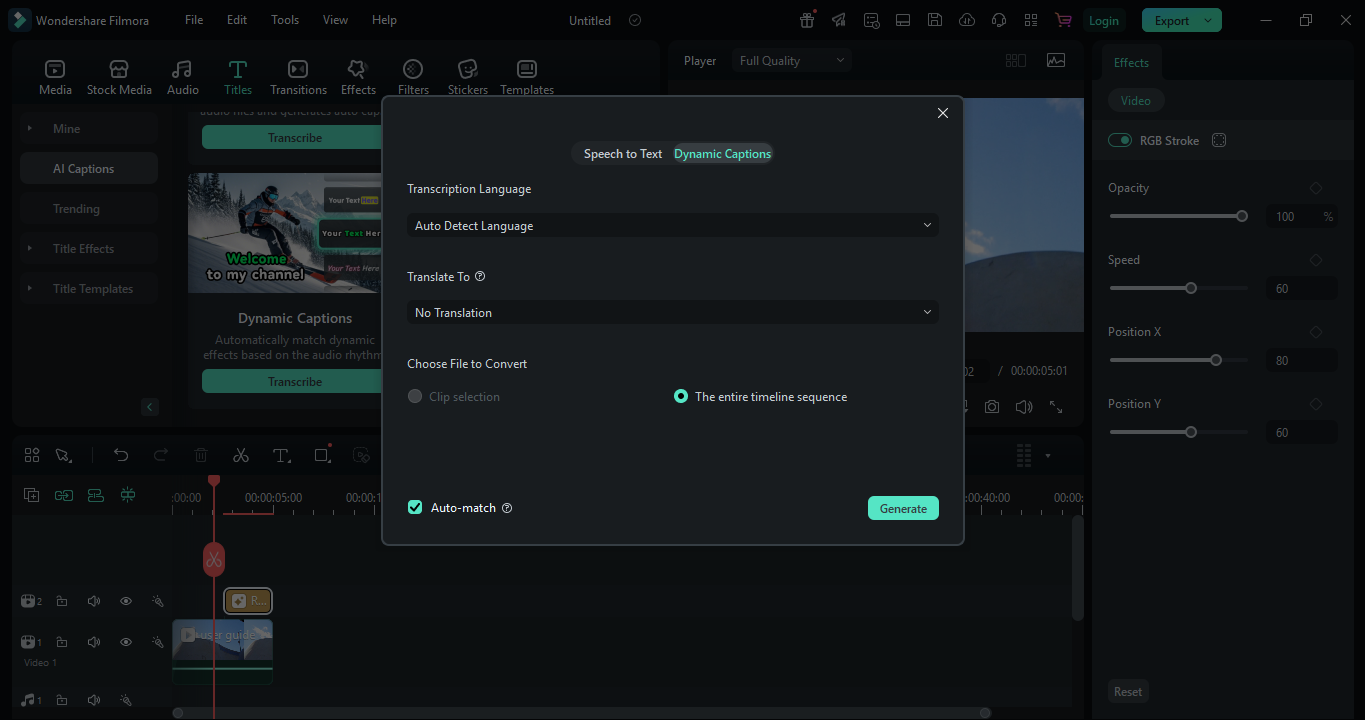Click the Position X value field
Image resolution: width=1365 pixels, height=720 pixels.
1302,361
